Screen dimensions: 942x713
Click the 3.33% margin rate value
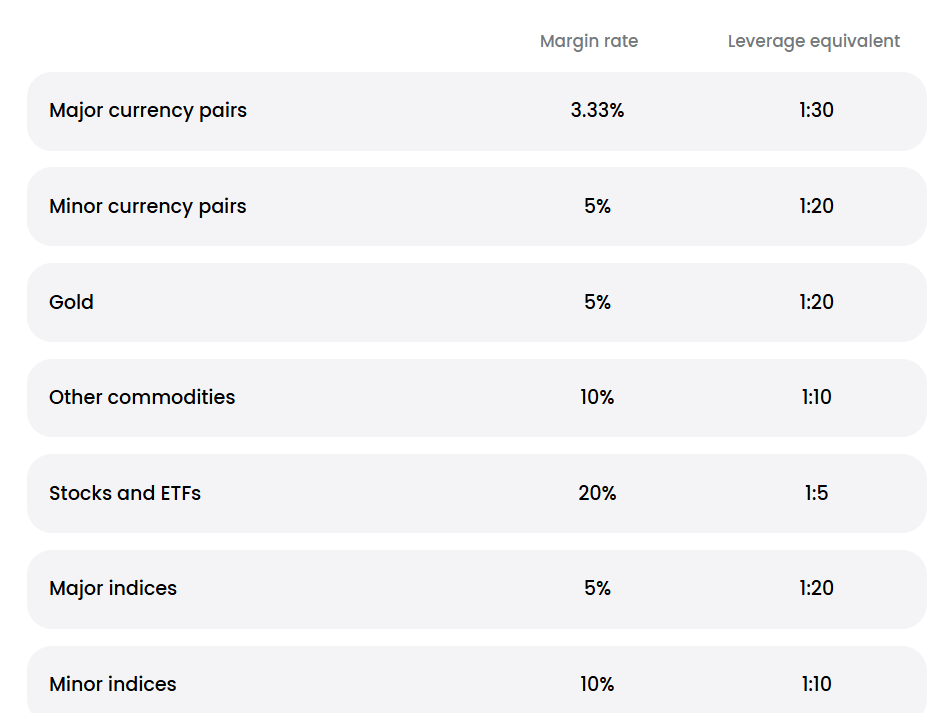point(597,110)
